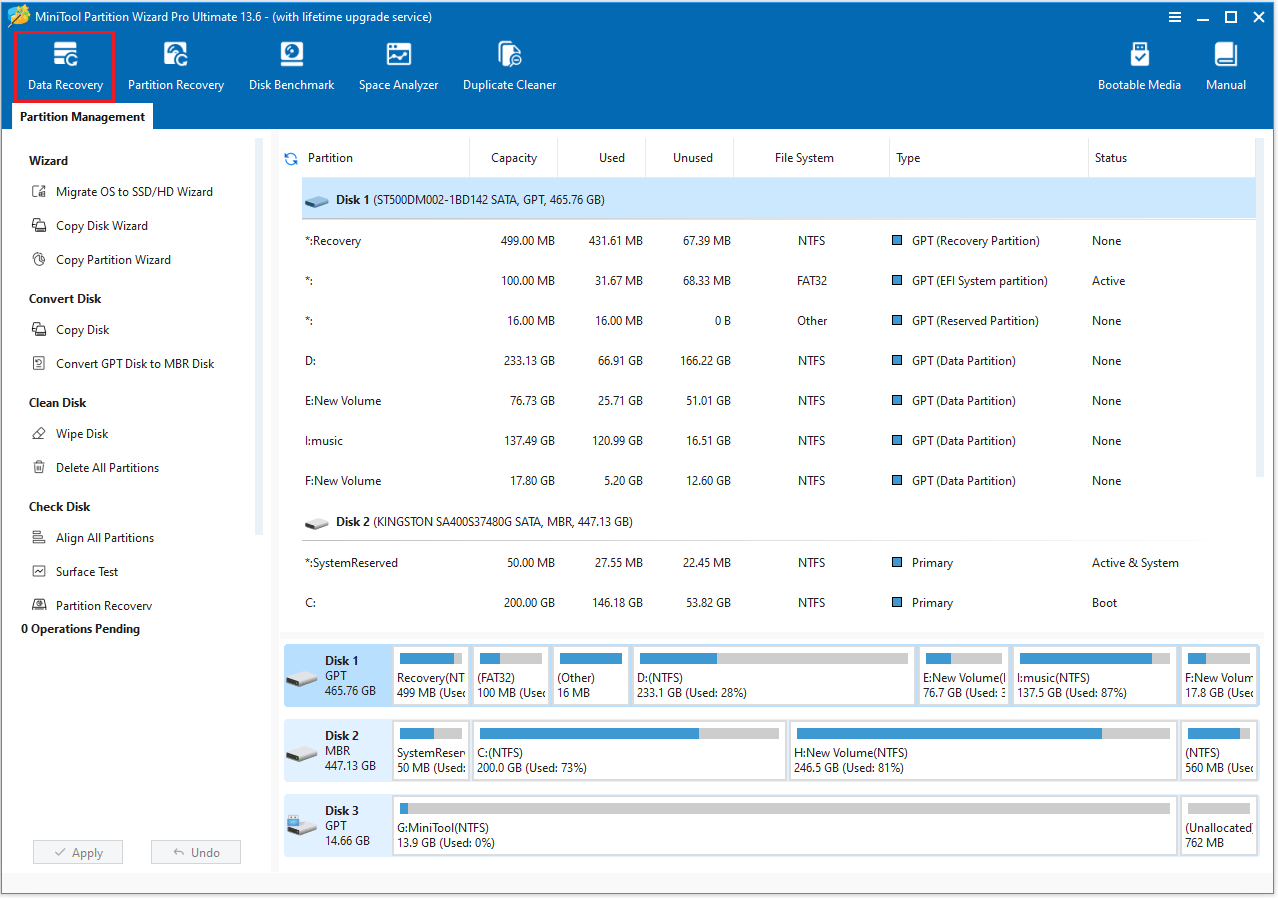This screenshot has width=1278, height=899.
Task: Select (Other) 16 MB block in disk map
Action: [x=590, y=675]
